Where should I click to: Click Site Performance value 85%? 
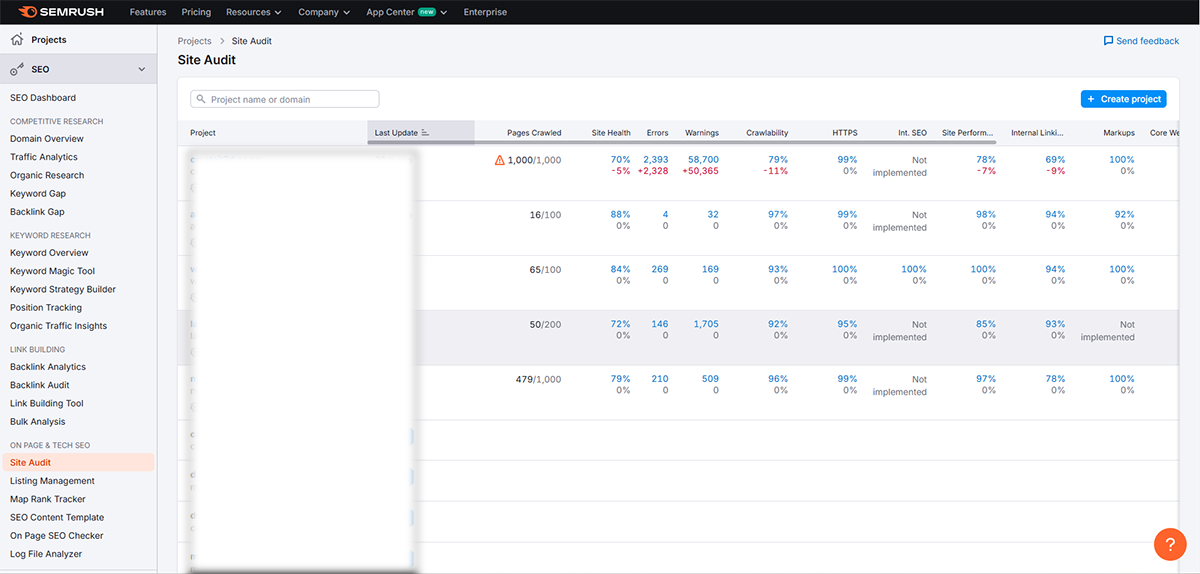[986, 324]
